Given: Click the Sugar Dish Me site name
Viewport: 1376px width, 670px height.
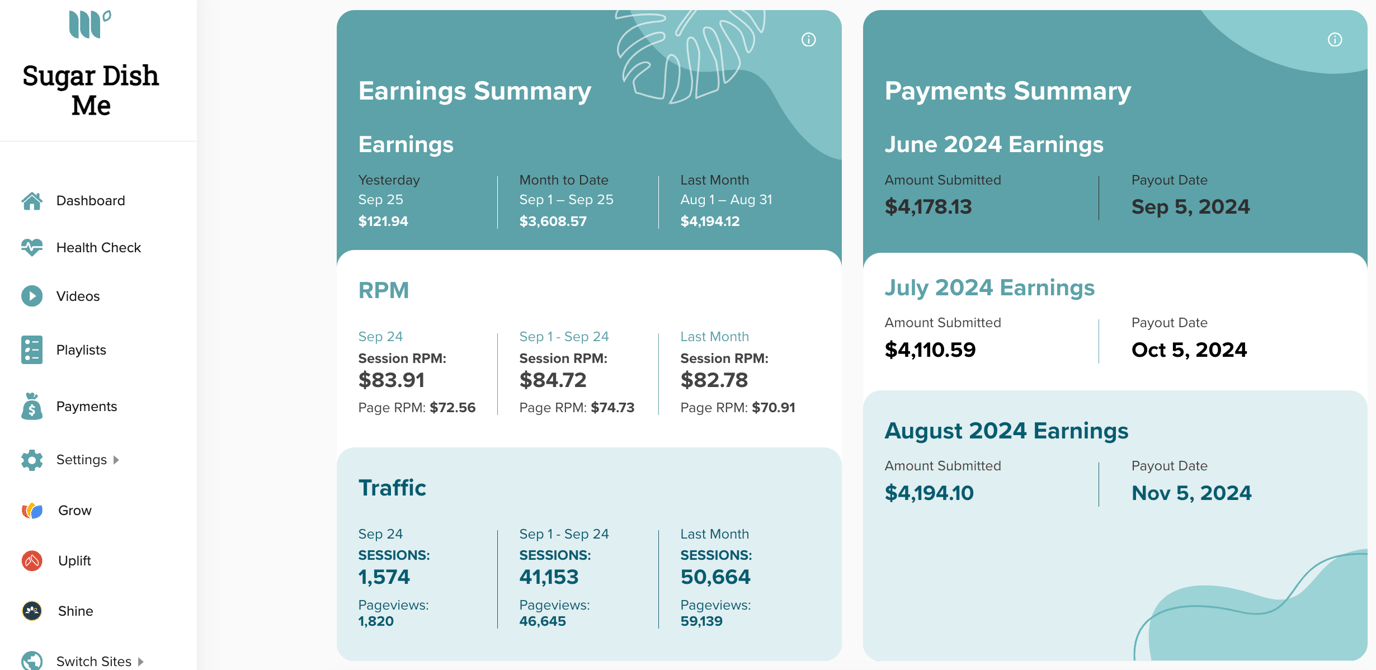Looking at the screenshot, I should click(x=90, y=89).
